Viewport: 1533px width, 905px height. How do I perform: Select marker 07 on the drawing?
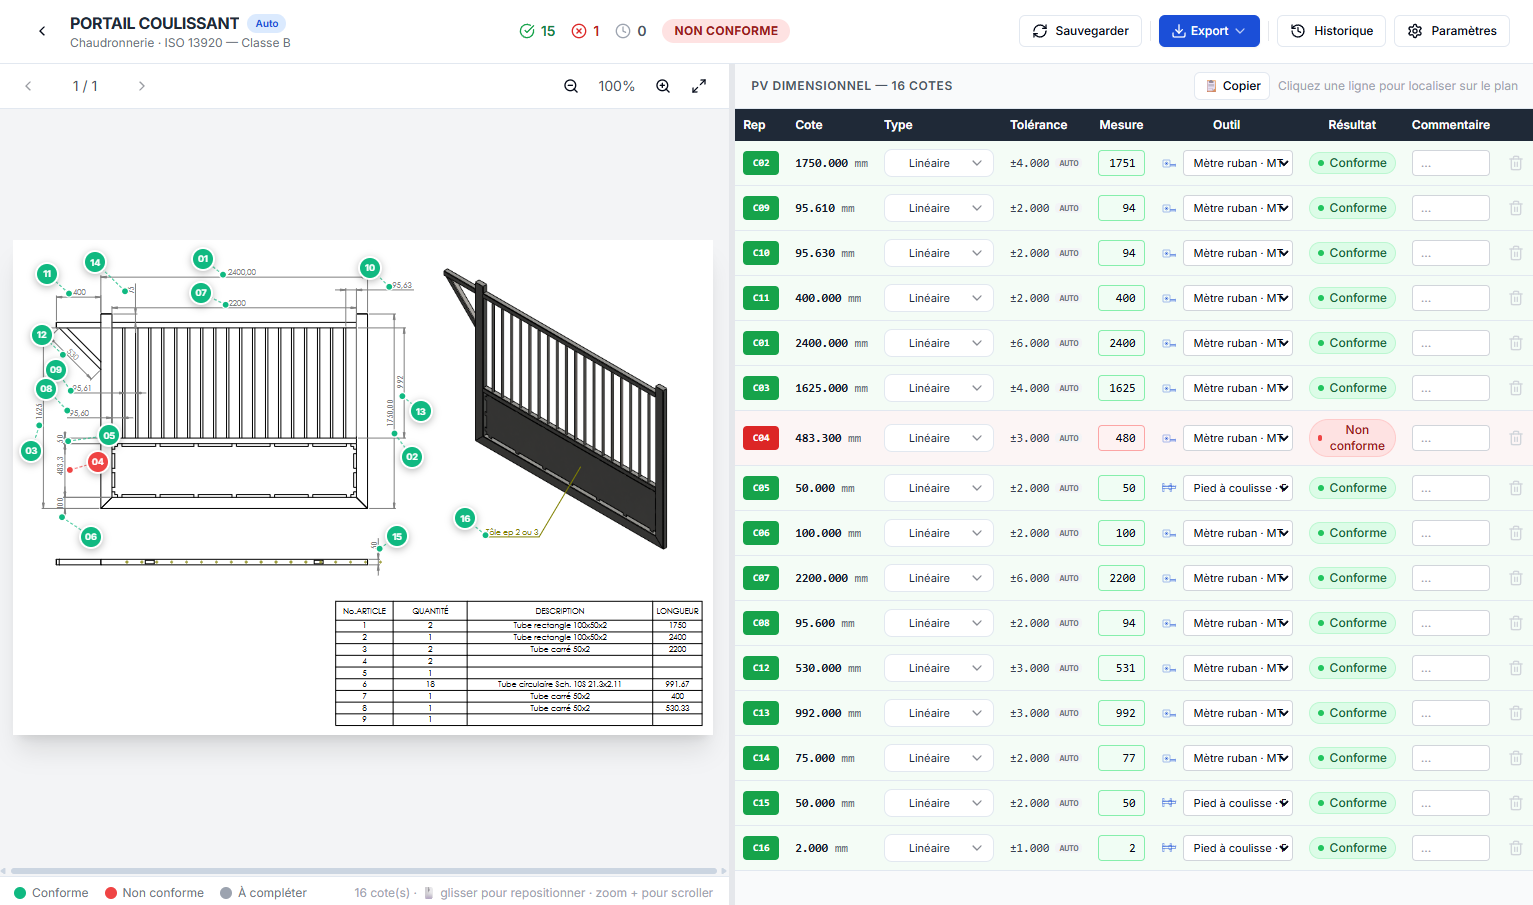click(201, 293)
